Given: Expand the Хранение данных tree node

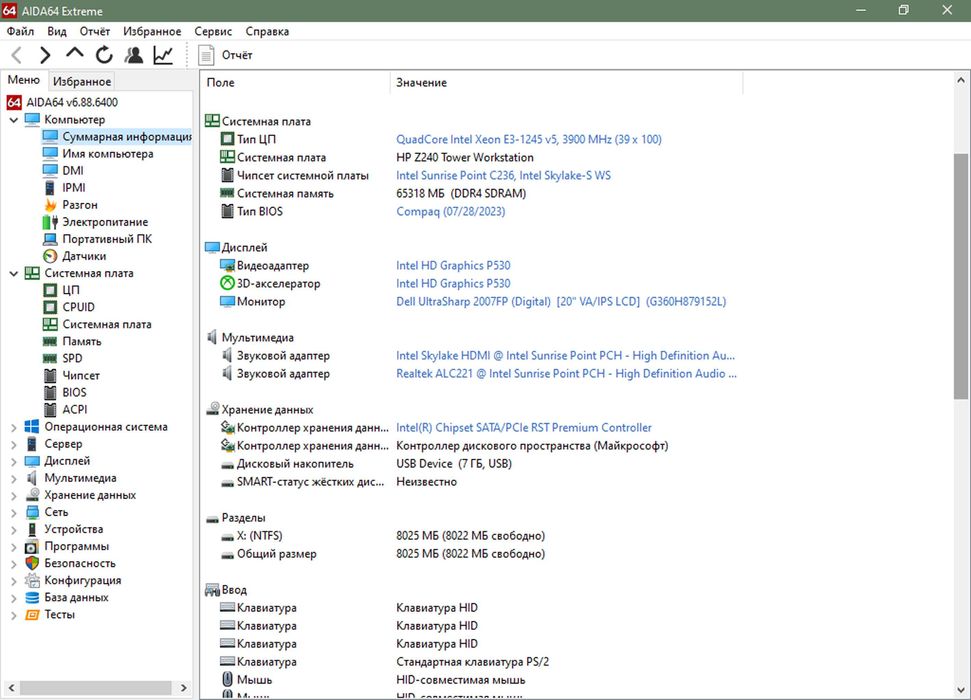Looking at the screenshot, I should pos(14,495).
